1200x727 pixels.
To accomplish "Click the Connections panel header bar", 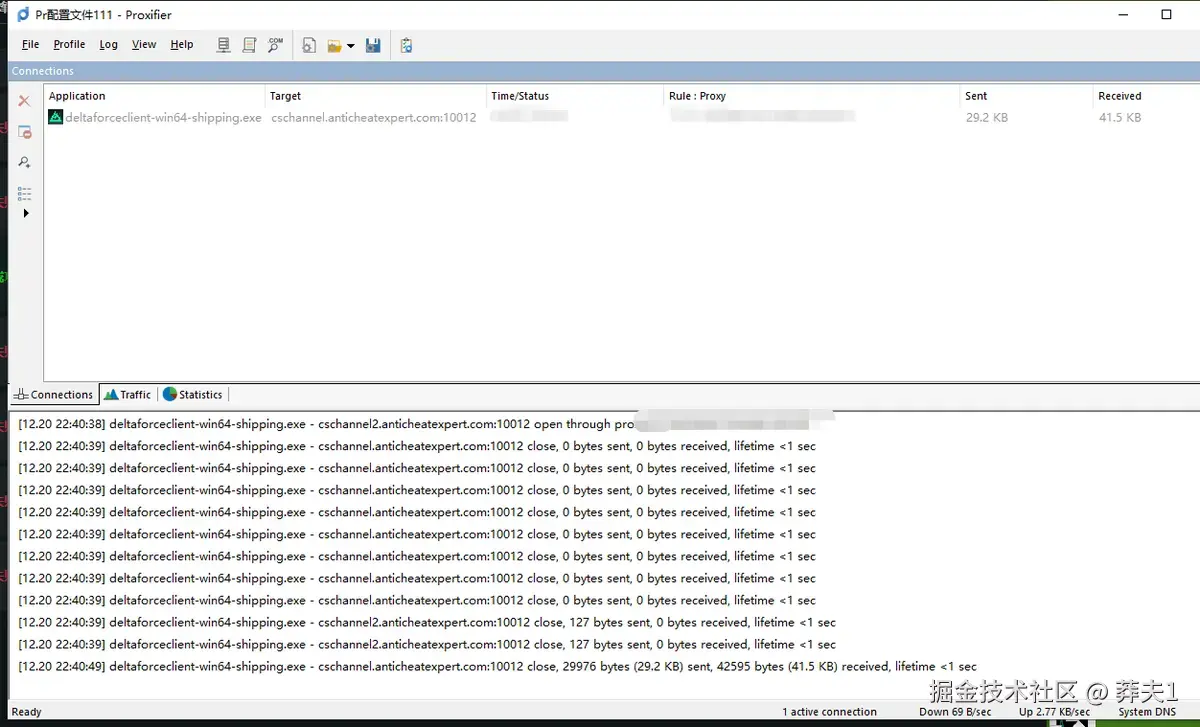I will pyautogui.click(x=604, y=71).
